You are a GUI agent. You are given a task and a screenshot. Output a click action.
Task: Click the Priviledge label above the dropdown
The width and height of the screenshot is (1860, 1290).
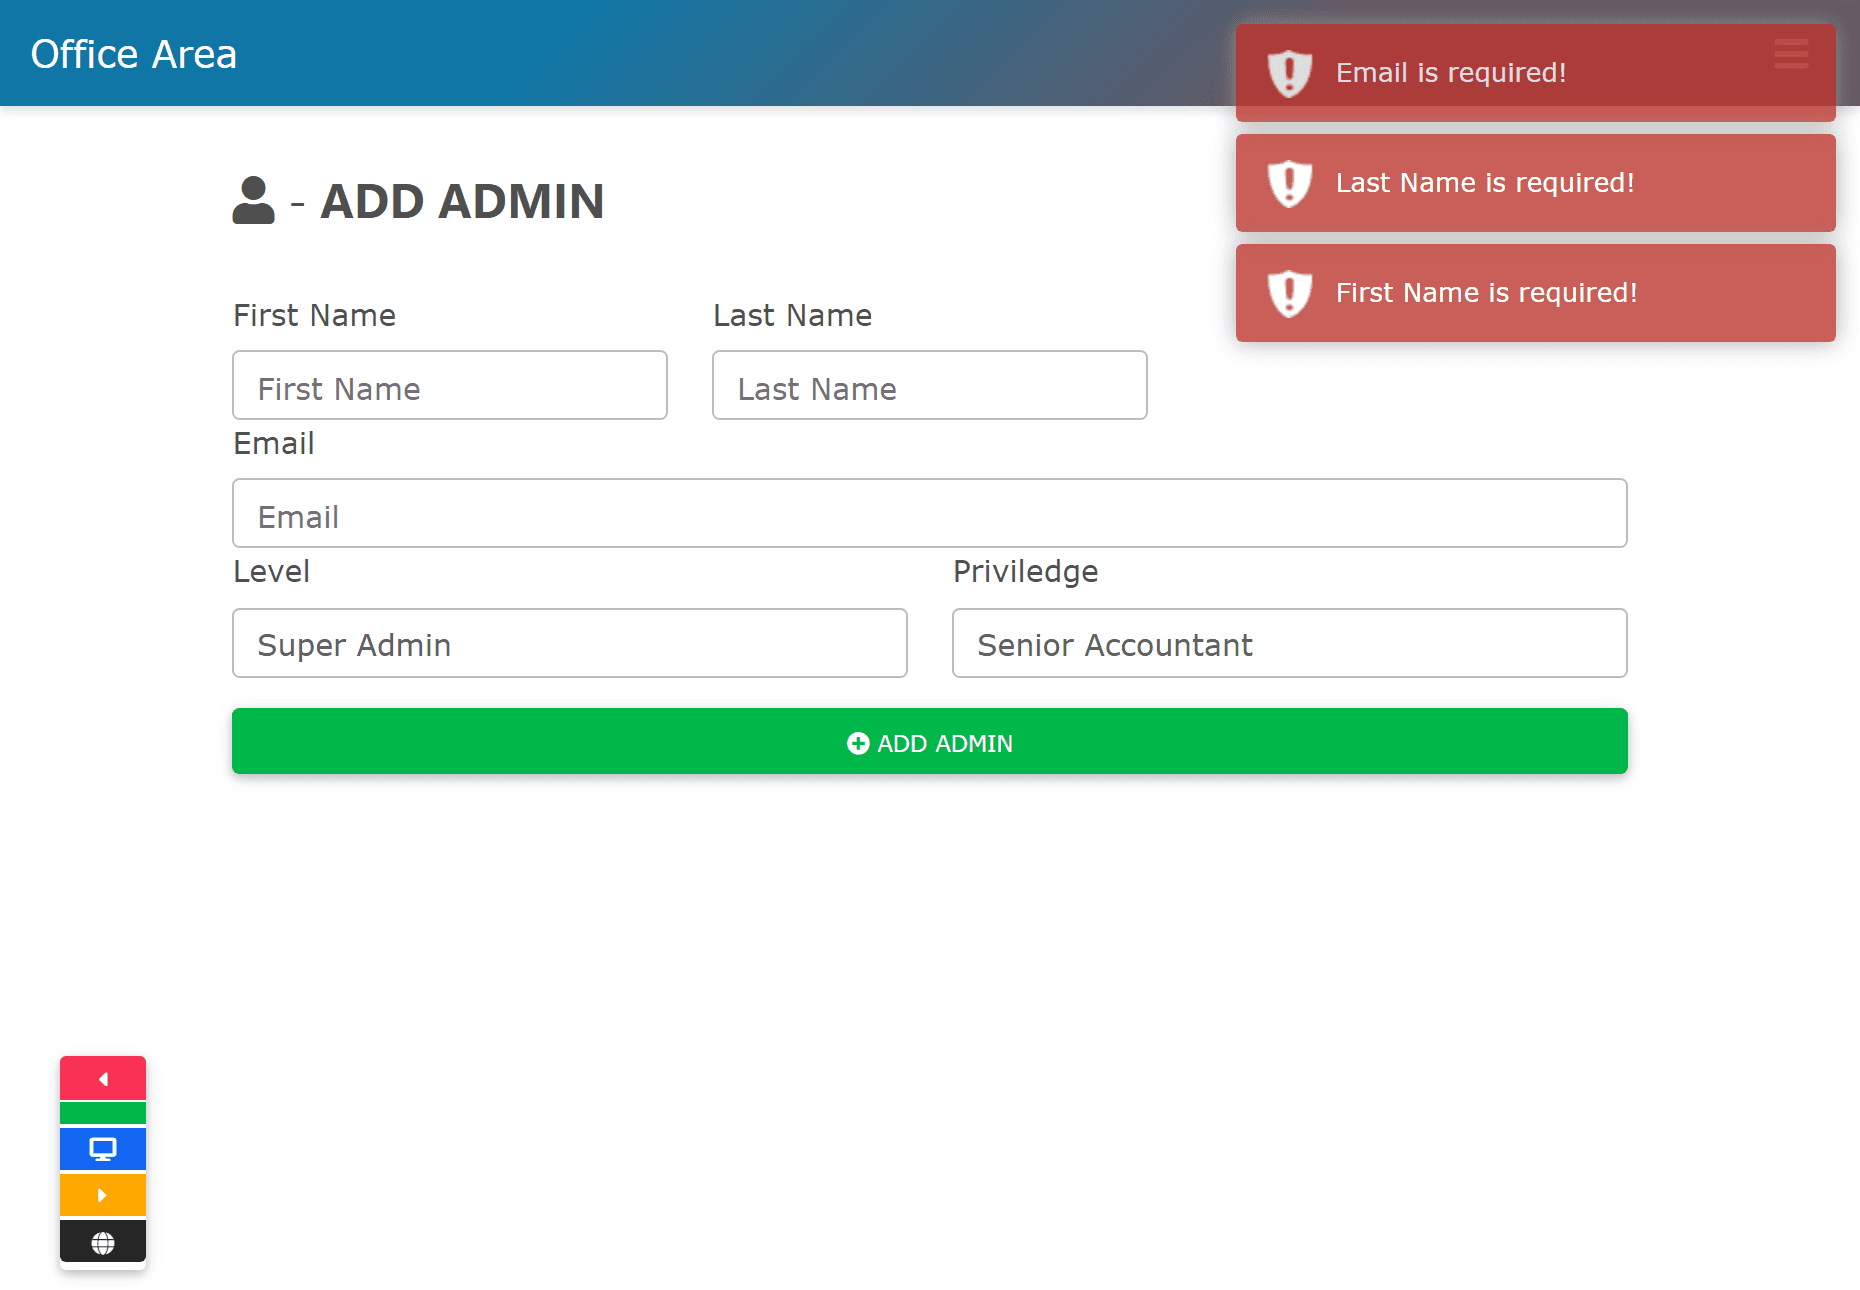(1025, 571)
